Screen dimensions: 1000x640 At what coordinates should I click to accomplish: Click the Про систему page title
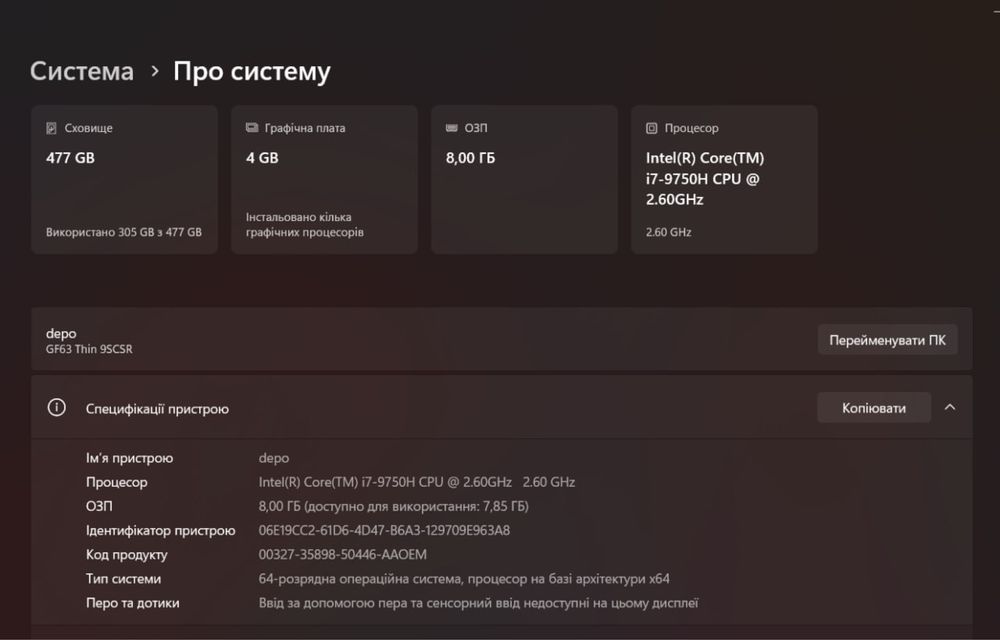252,71
